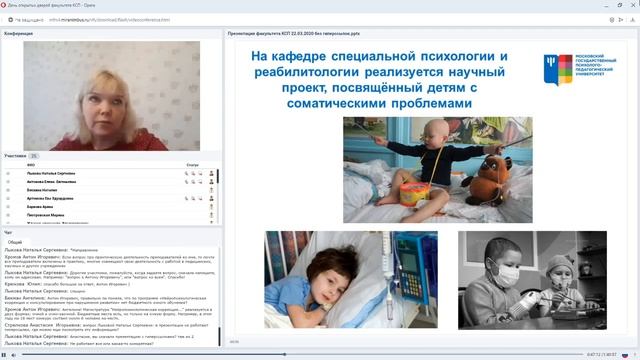
Task: Click status dot beside Артемова Ева row
Action: click(x=8, y=198)
